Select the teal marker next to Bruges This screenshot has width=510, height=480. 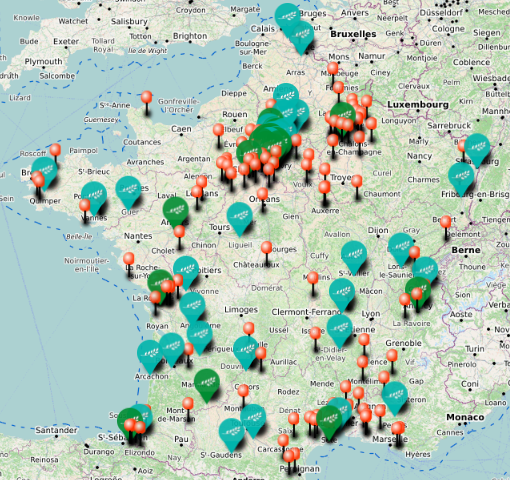click(x=287, y=18)
